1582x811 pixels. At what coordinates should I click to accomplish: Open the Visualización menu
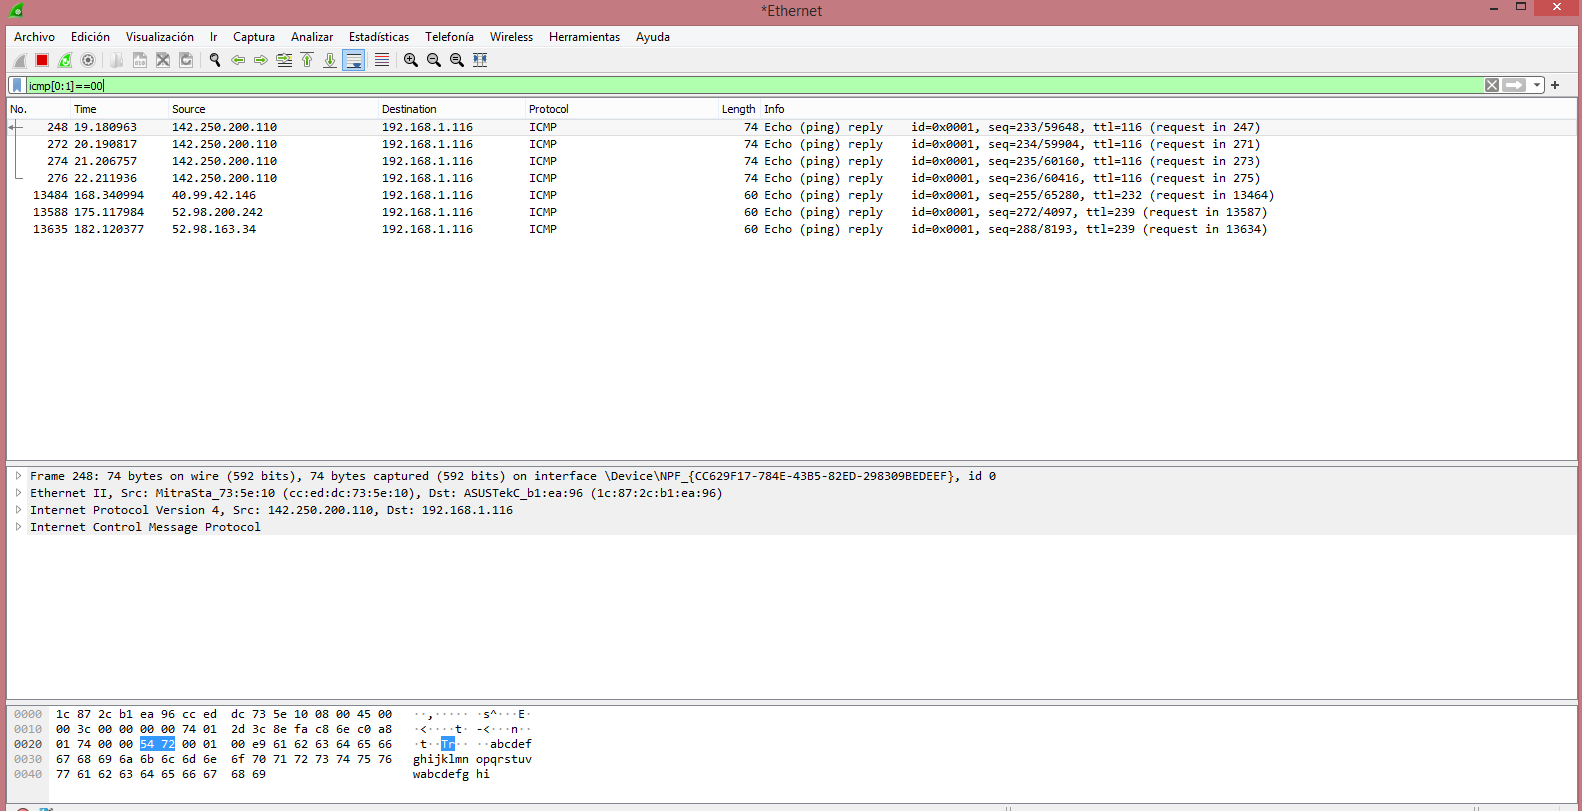click(x=160, y=37)
